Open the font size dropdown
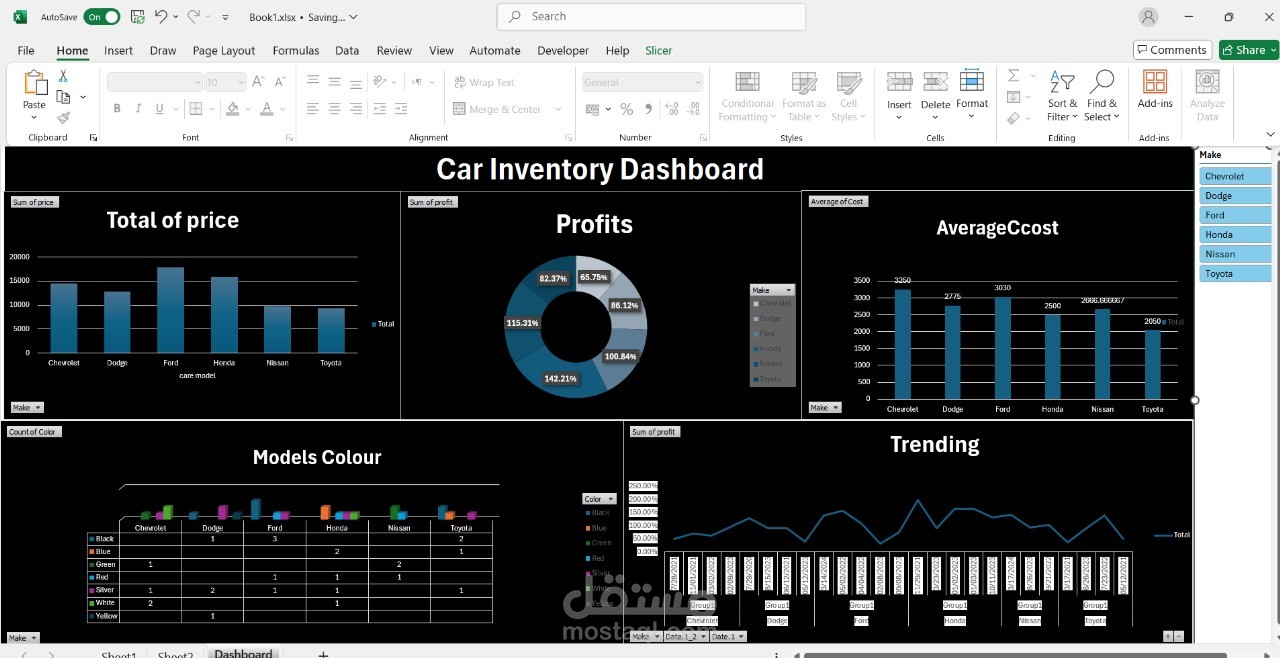Viewport: 1280px width, 658px height. coord(241,82)
